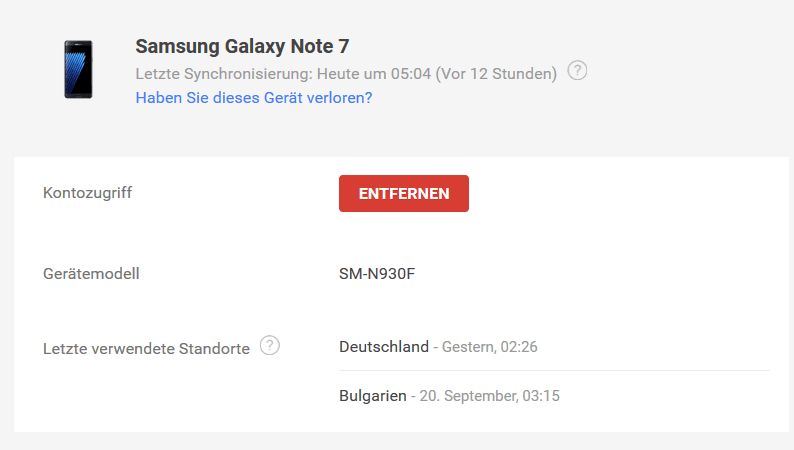Screen dimensions: 794x450
Task: Remove account access with ENTFERNEN button
Action: coord(404,193)
